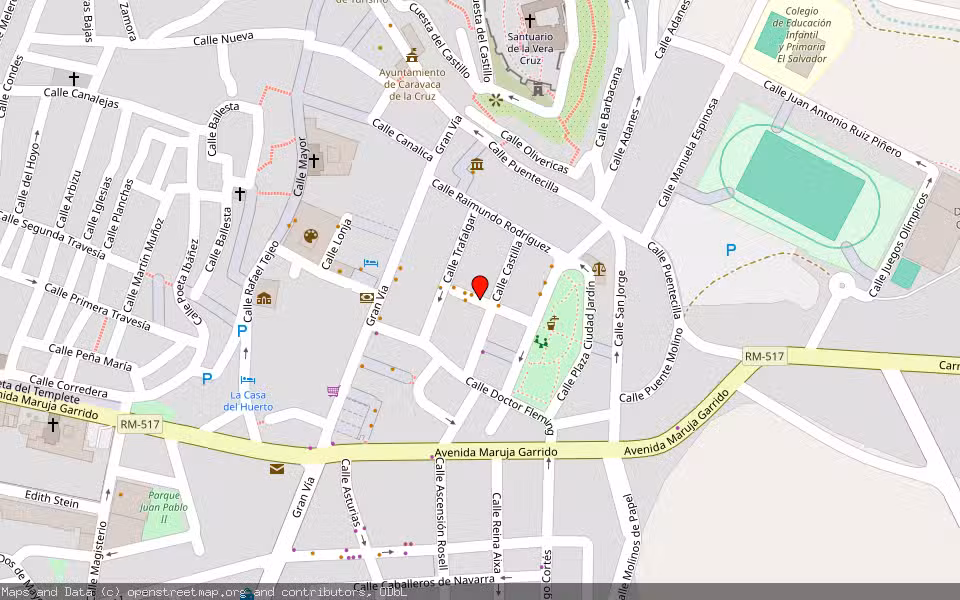Click the hotel bed icon beside Calle Lonja

[370, 263]
